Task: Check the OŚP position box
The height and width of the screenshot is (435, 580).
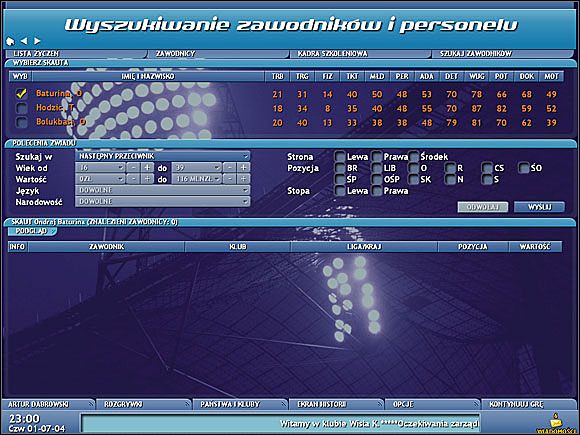Action: (x=377, y=179)
